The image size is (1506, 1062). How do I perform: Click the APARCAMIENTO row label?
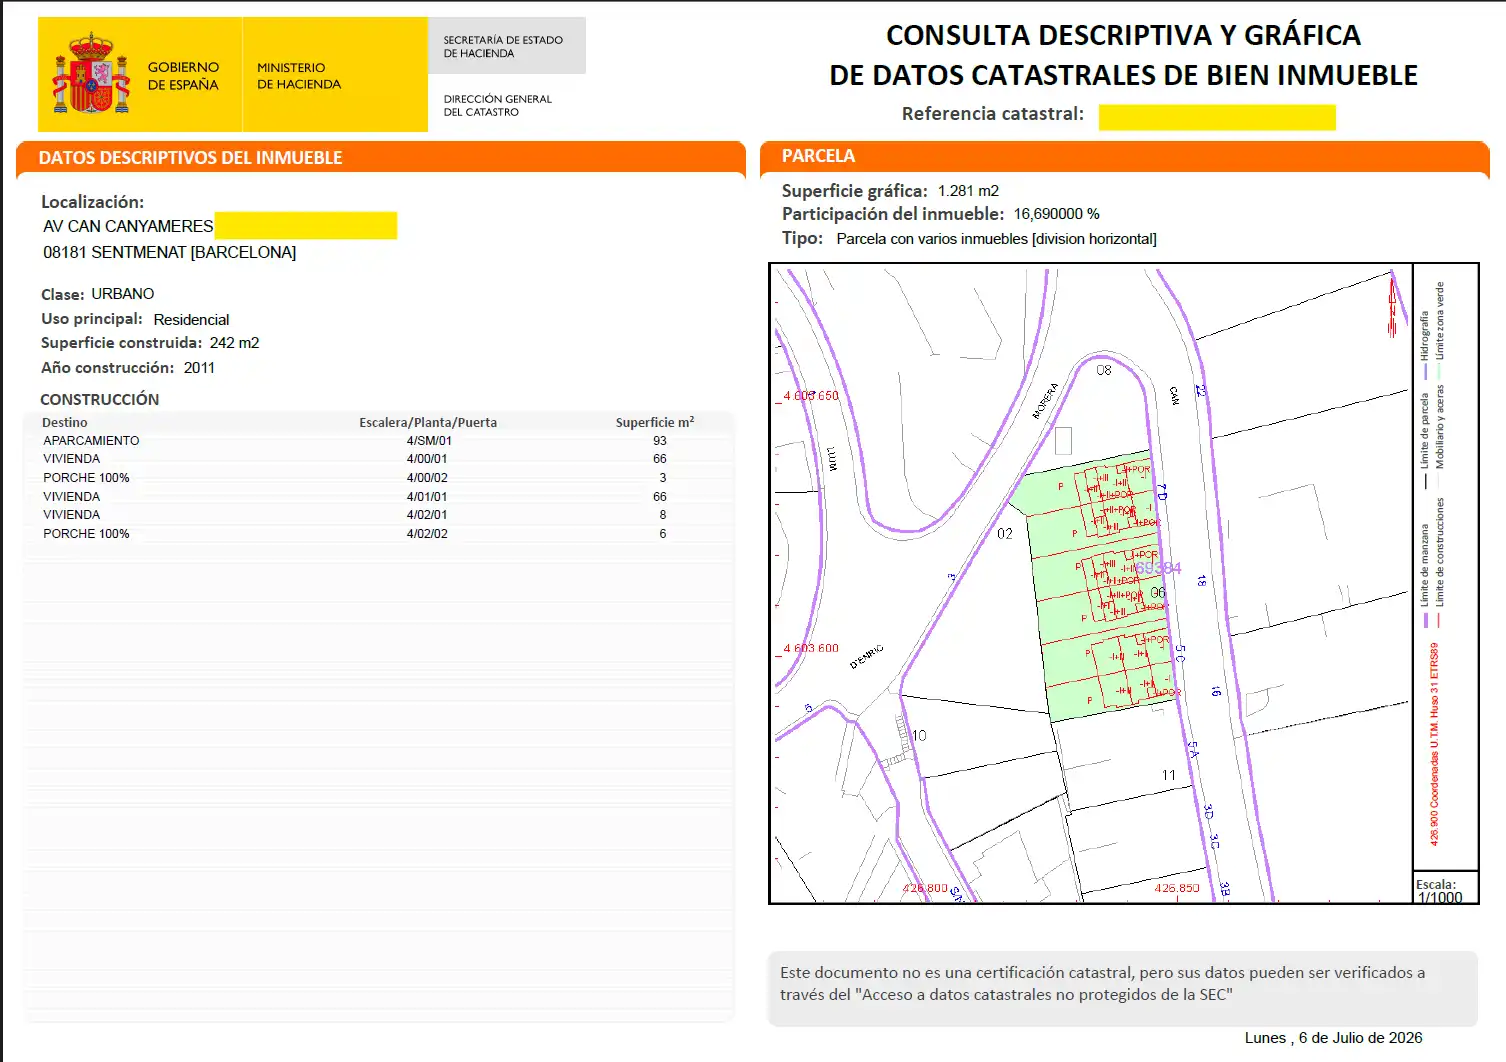point(91,441)
